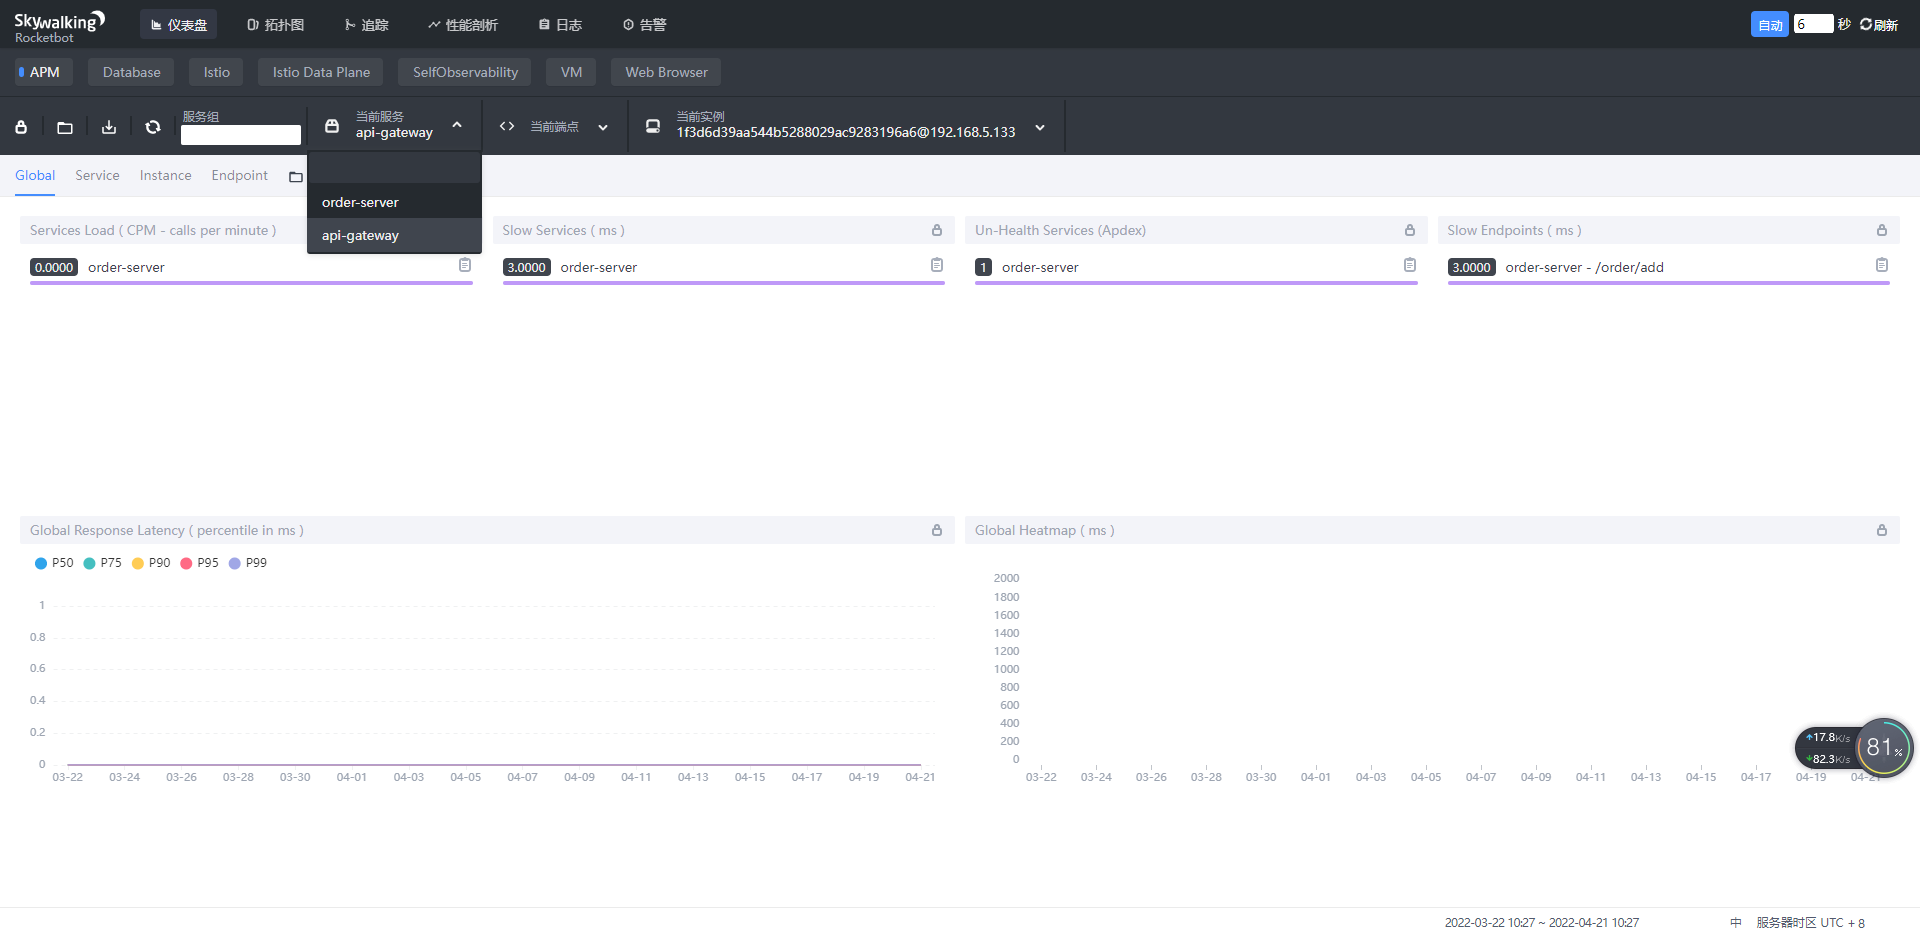Viewport: 1920px width, 937px height.
Task: Click 0.0000 value in Services Load
Action: [54, 267]
